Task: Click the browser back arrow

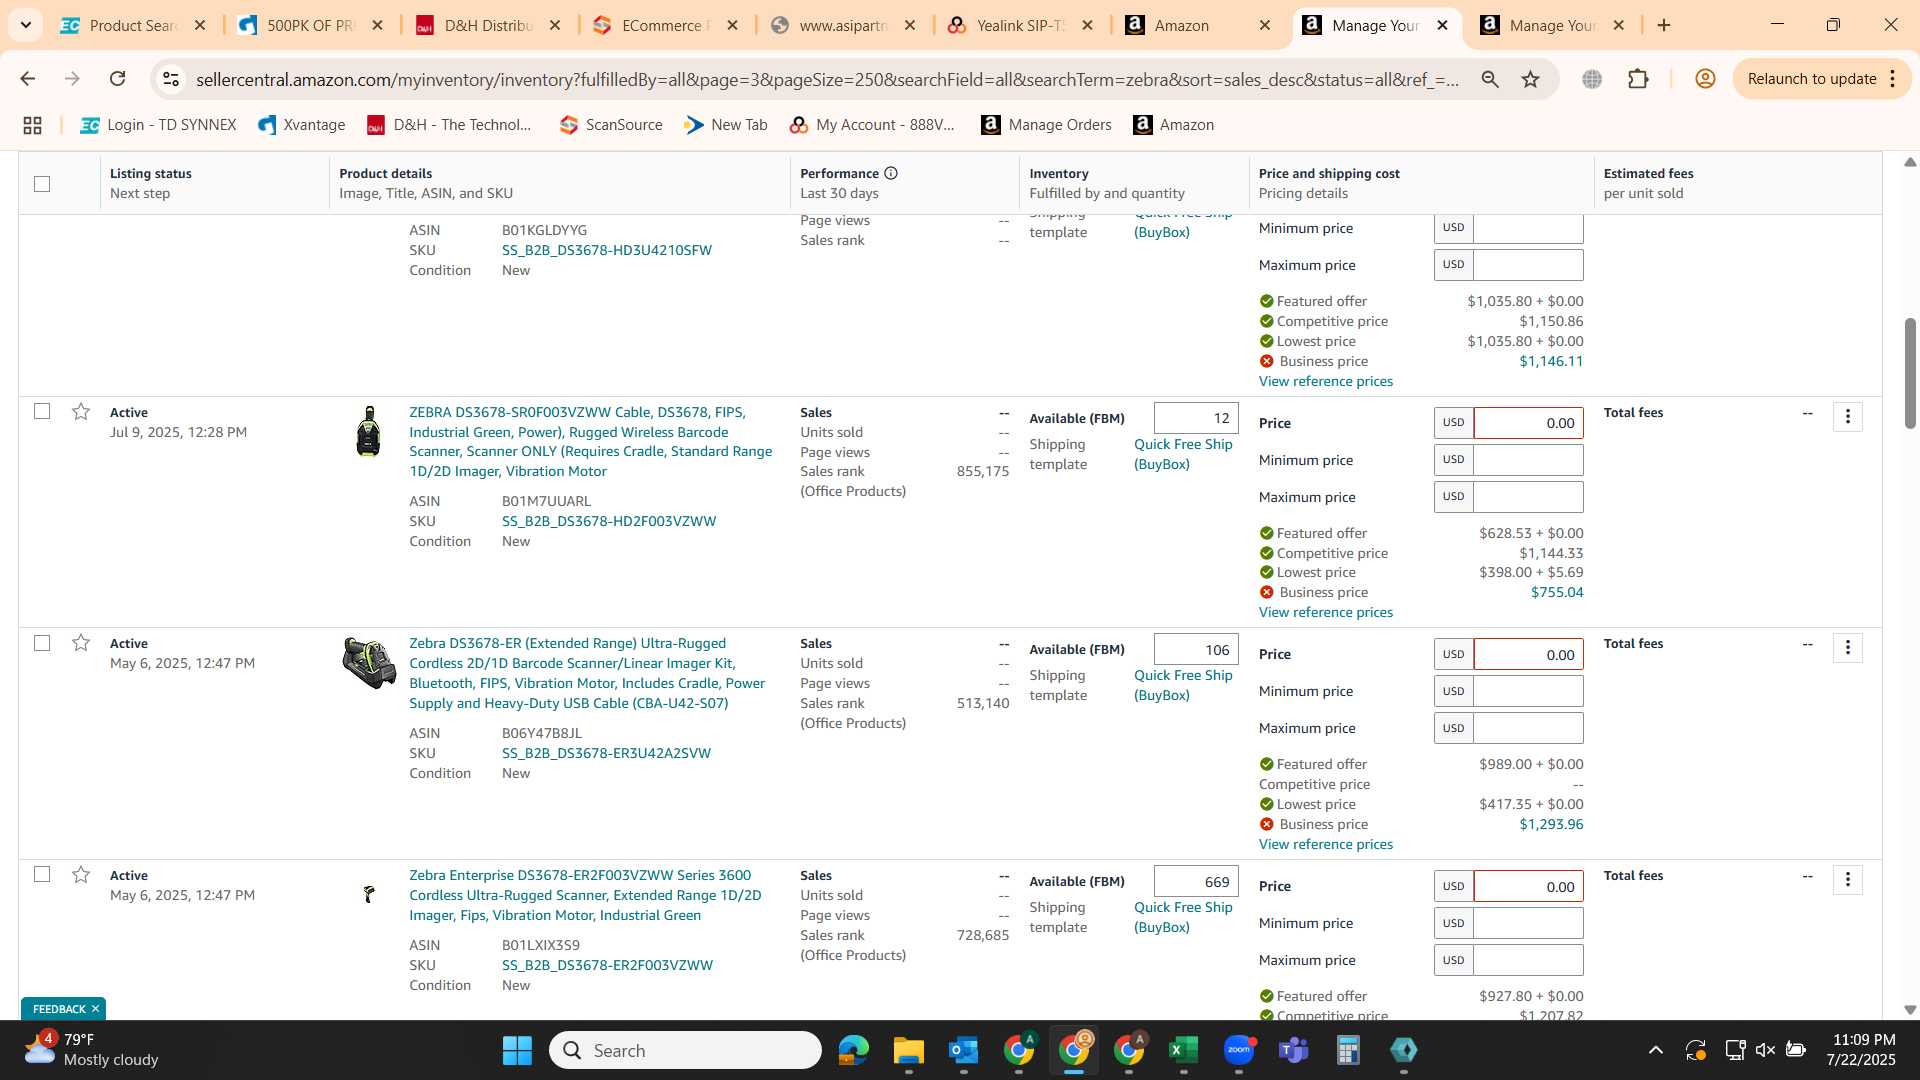Action: coord(27,79)
